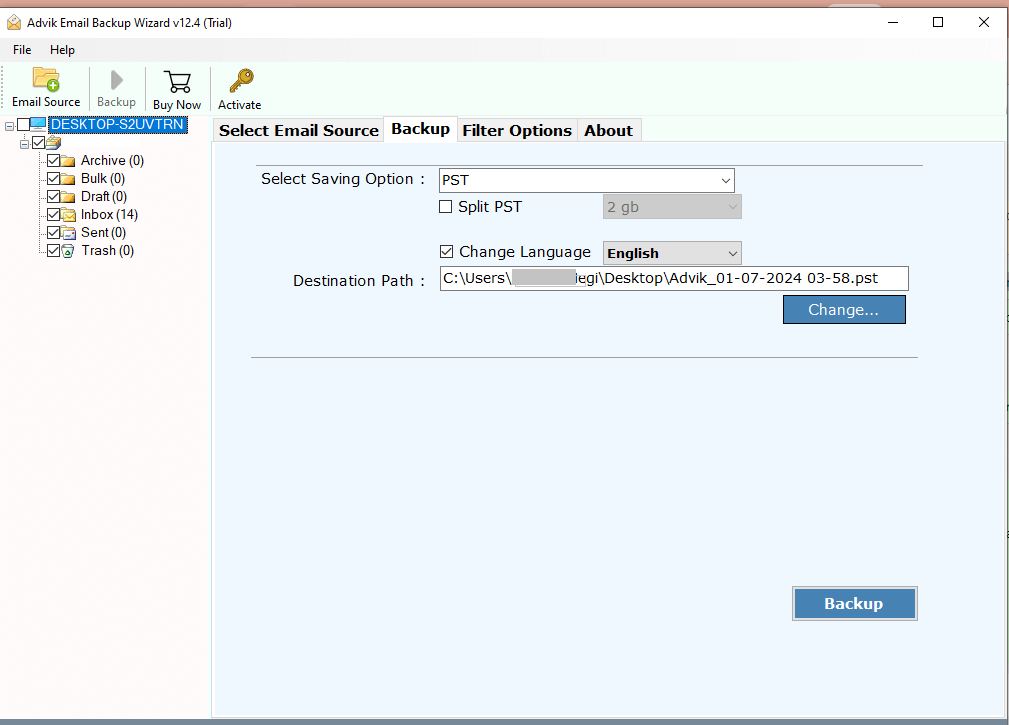This screenshot has width=1009, height=725.
Task: Switch to the Filter Options tab
Action: [517, 130]
